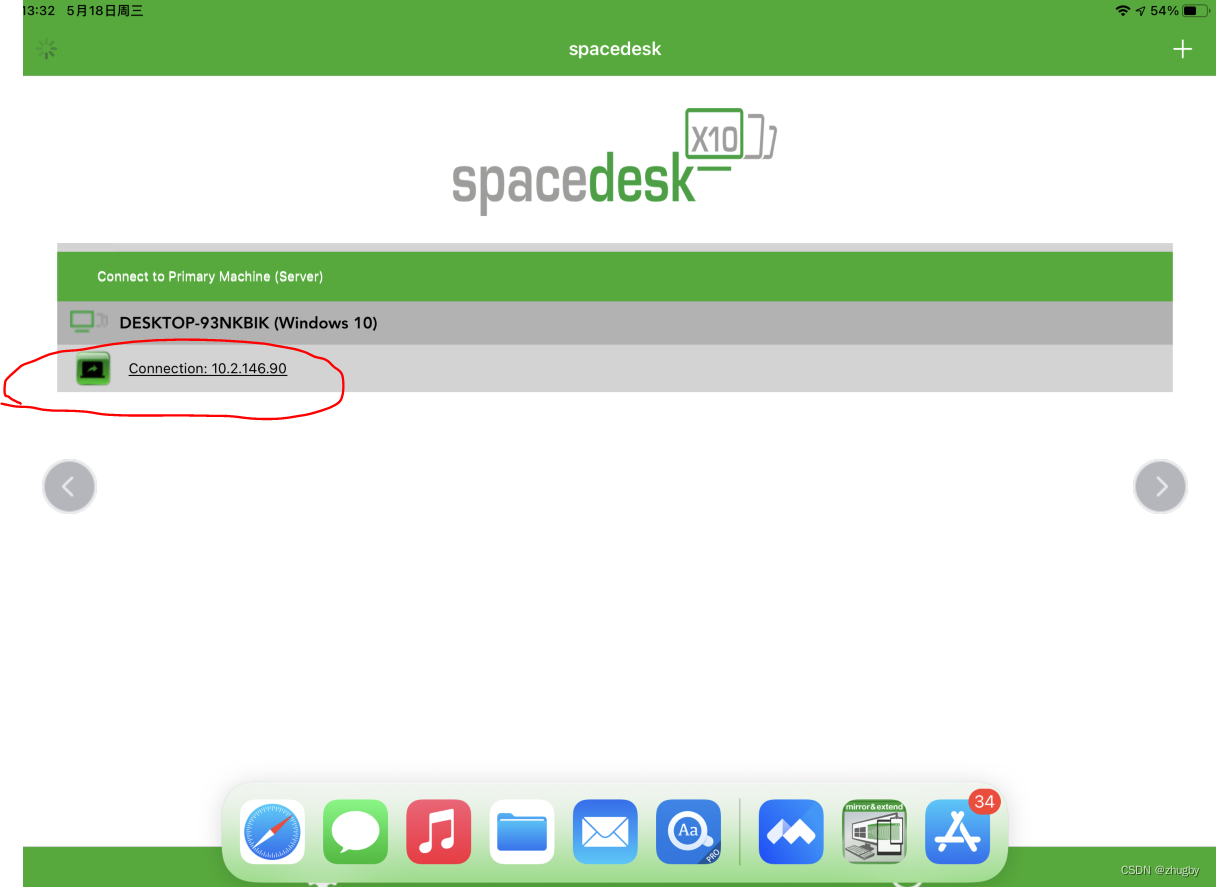Tap the Wi-Fi status icon
This screenshot has width=1216, height=887.
[x=1123, y=11]
